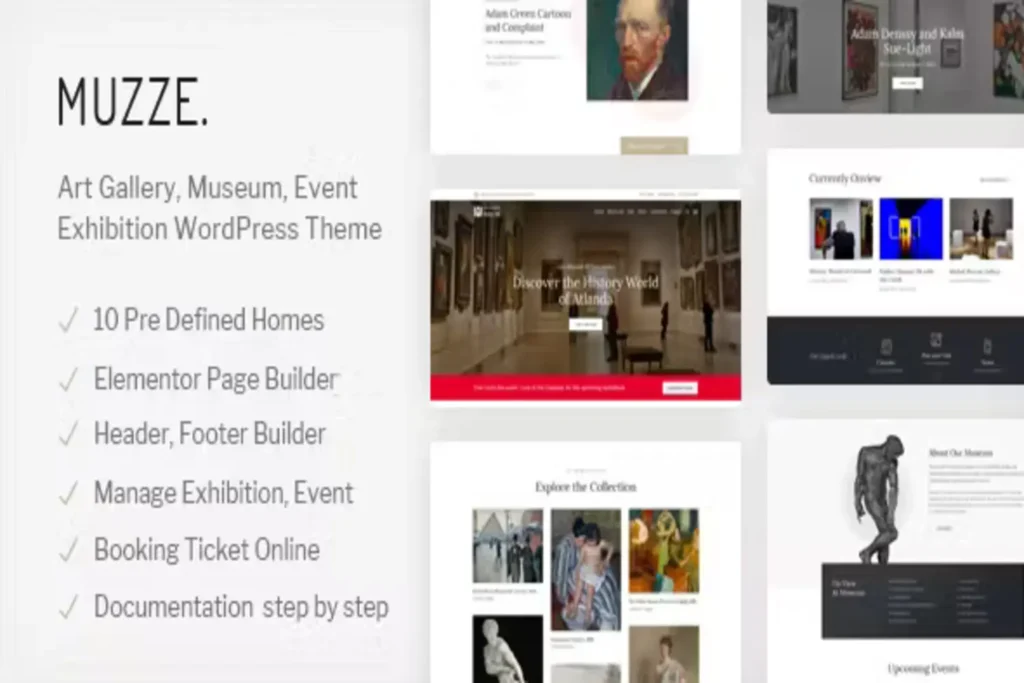
Task: Click the MUZZE. logo title
Action: (132, 102)
